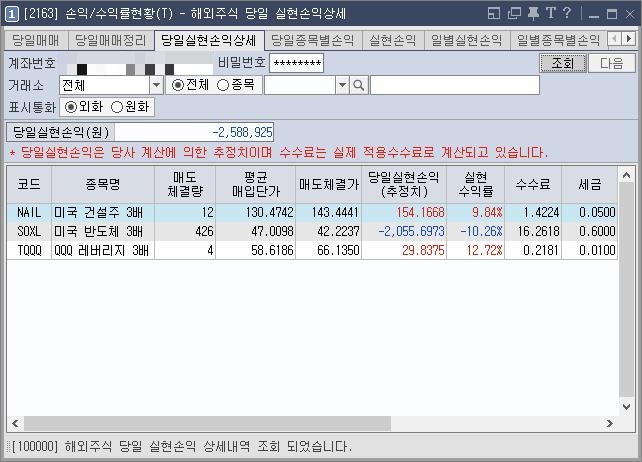The width and height of the screenshot is (642, 462).
Task: Close the 2163 window
Action: (630, 14)
